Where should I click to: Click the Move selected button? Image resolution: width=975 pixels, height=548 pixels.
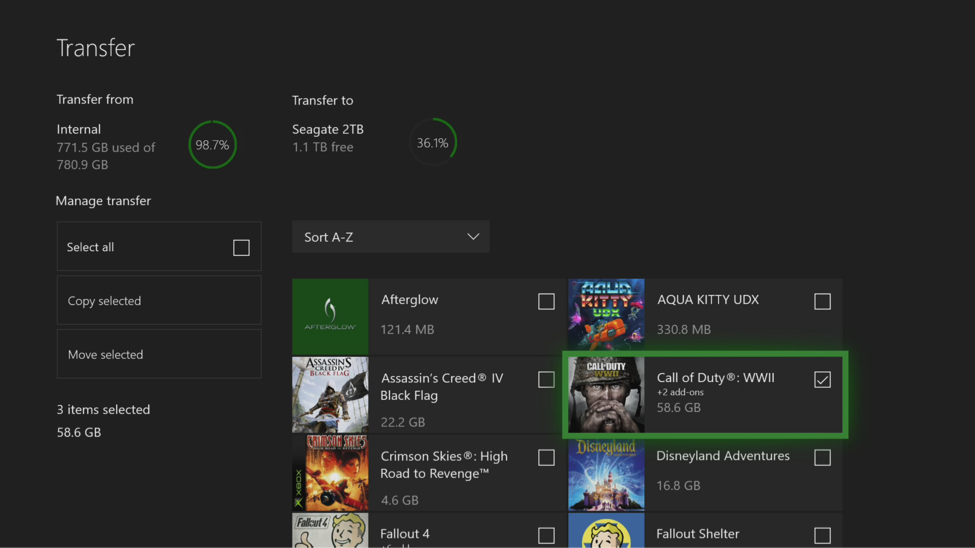(159, 354)
